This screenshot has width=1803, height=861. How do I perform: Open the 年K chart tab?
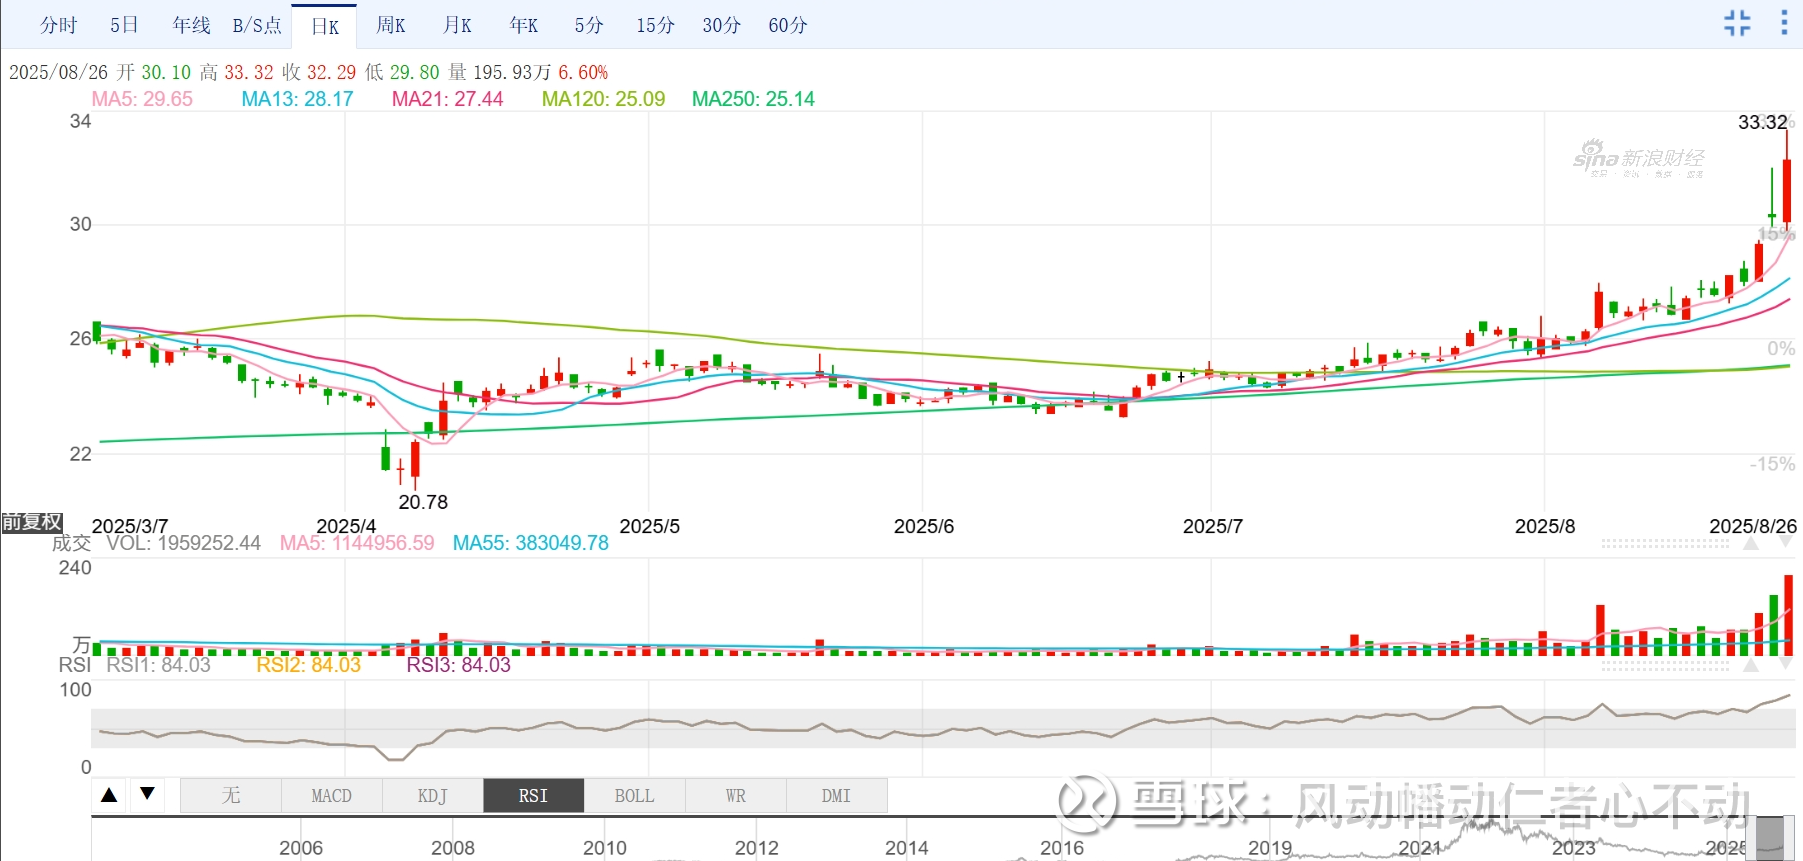[523, 25]
